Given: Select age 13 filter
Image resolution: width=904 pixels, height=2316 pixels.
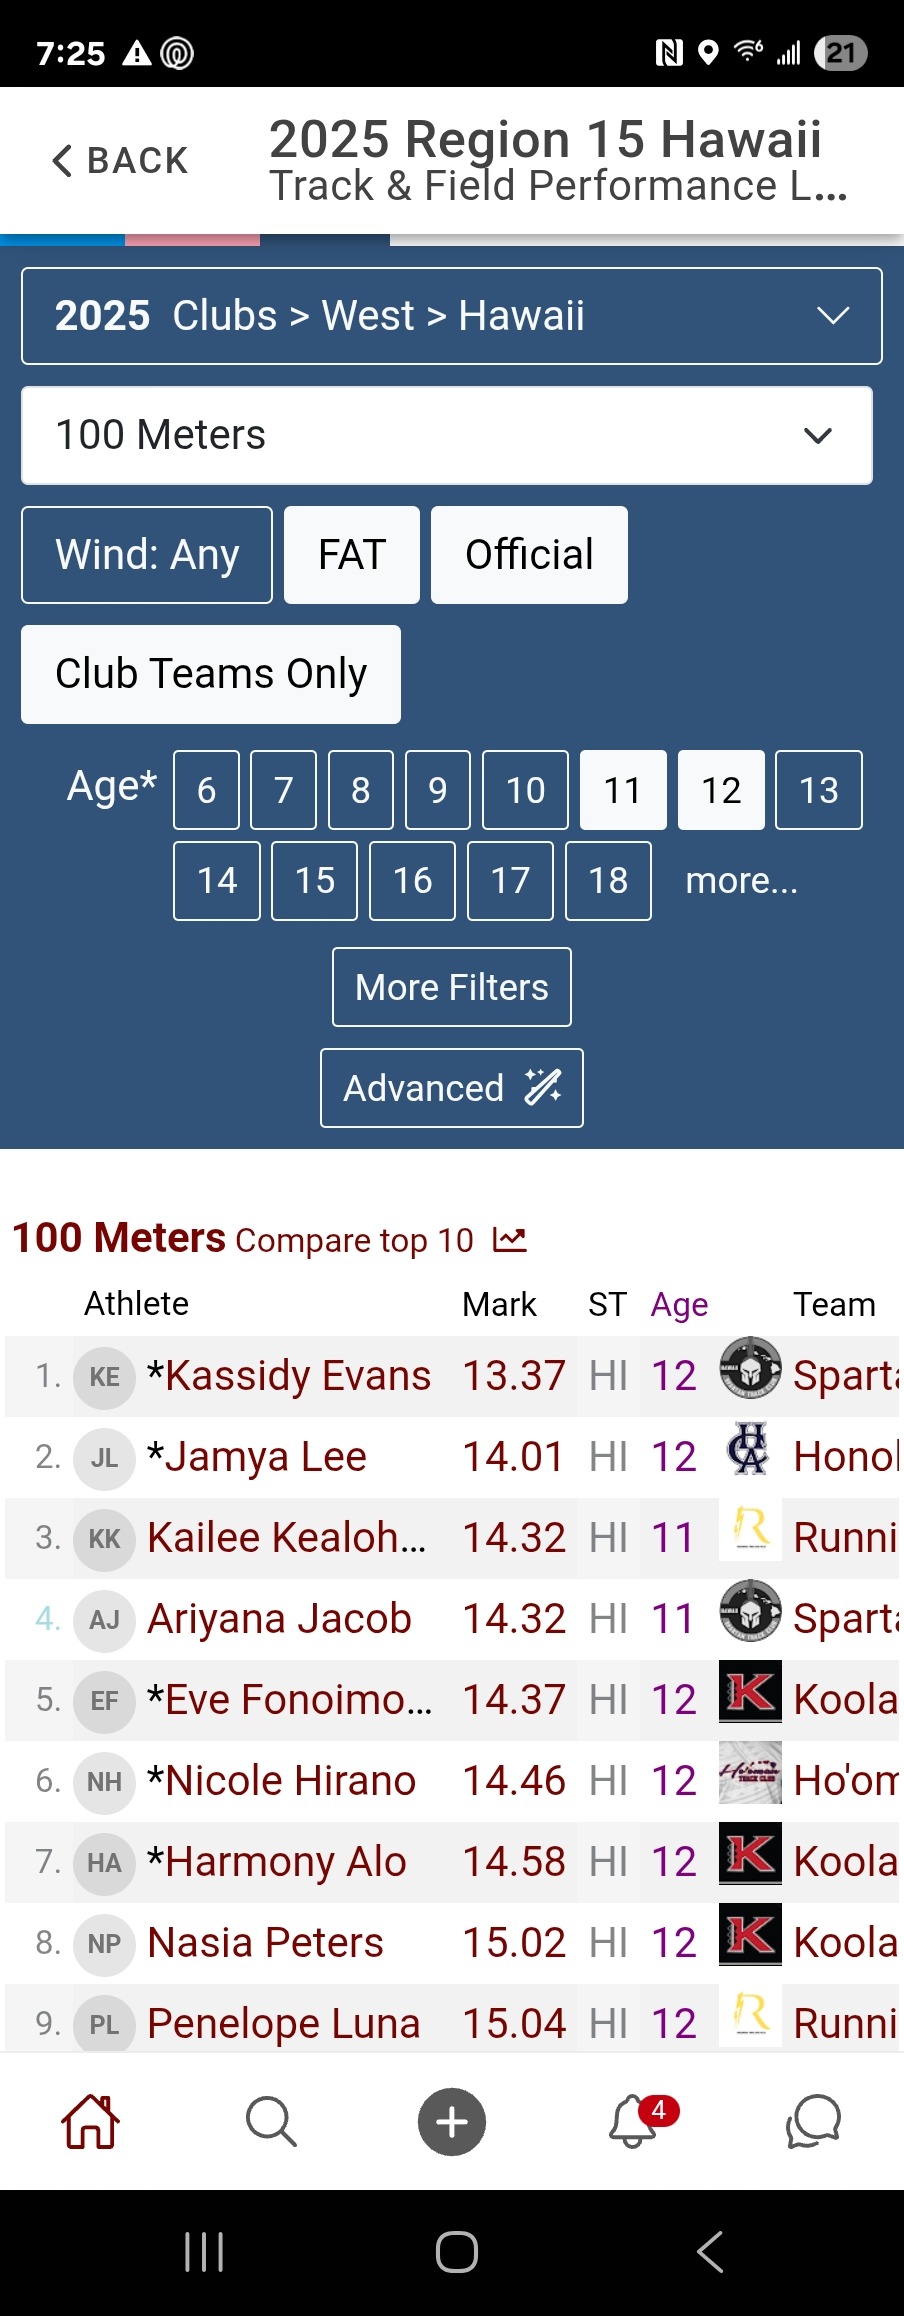Looking at the screenshot, I should point(818,790).
